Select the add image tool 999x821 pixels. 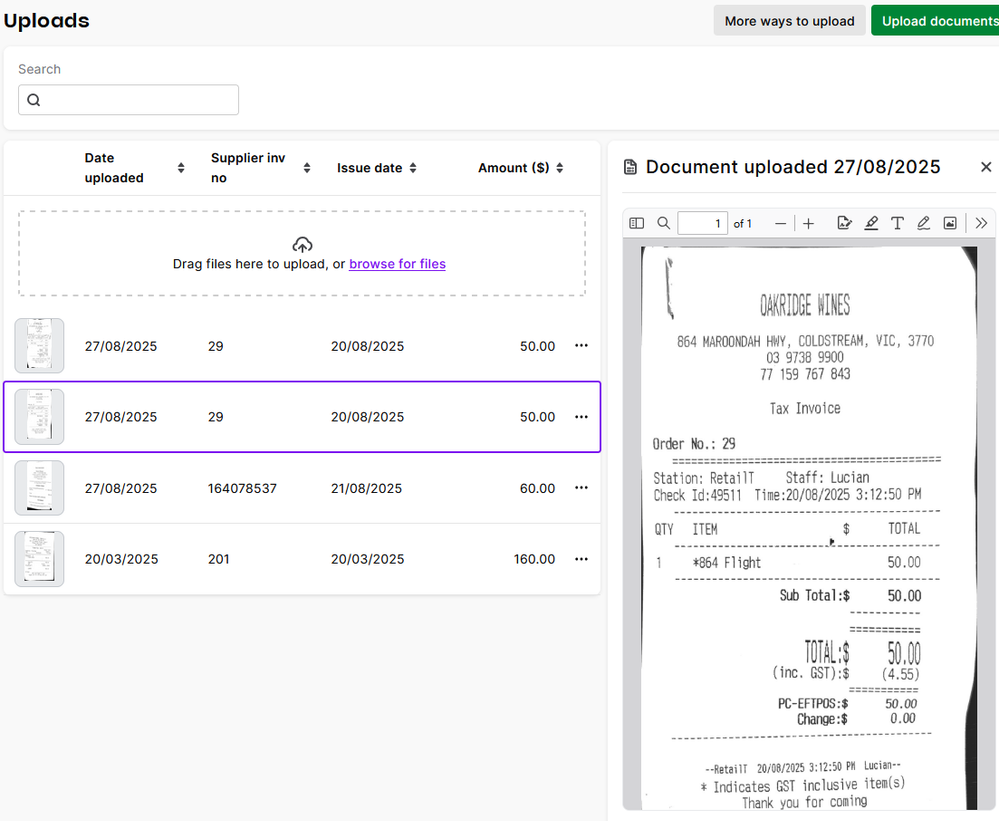(x=950, y=223)
